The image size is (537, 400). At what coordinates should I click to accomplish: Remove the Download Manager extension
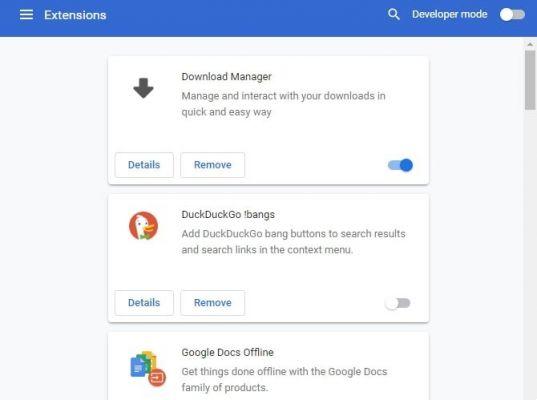(x=213, y=165)
